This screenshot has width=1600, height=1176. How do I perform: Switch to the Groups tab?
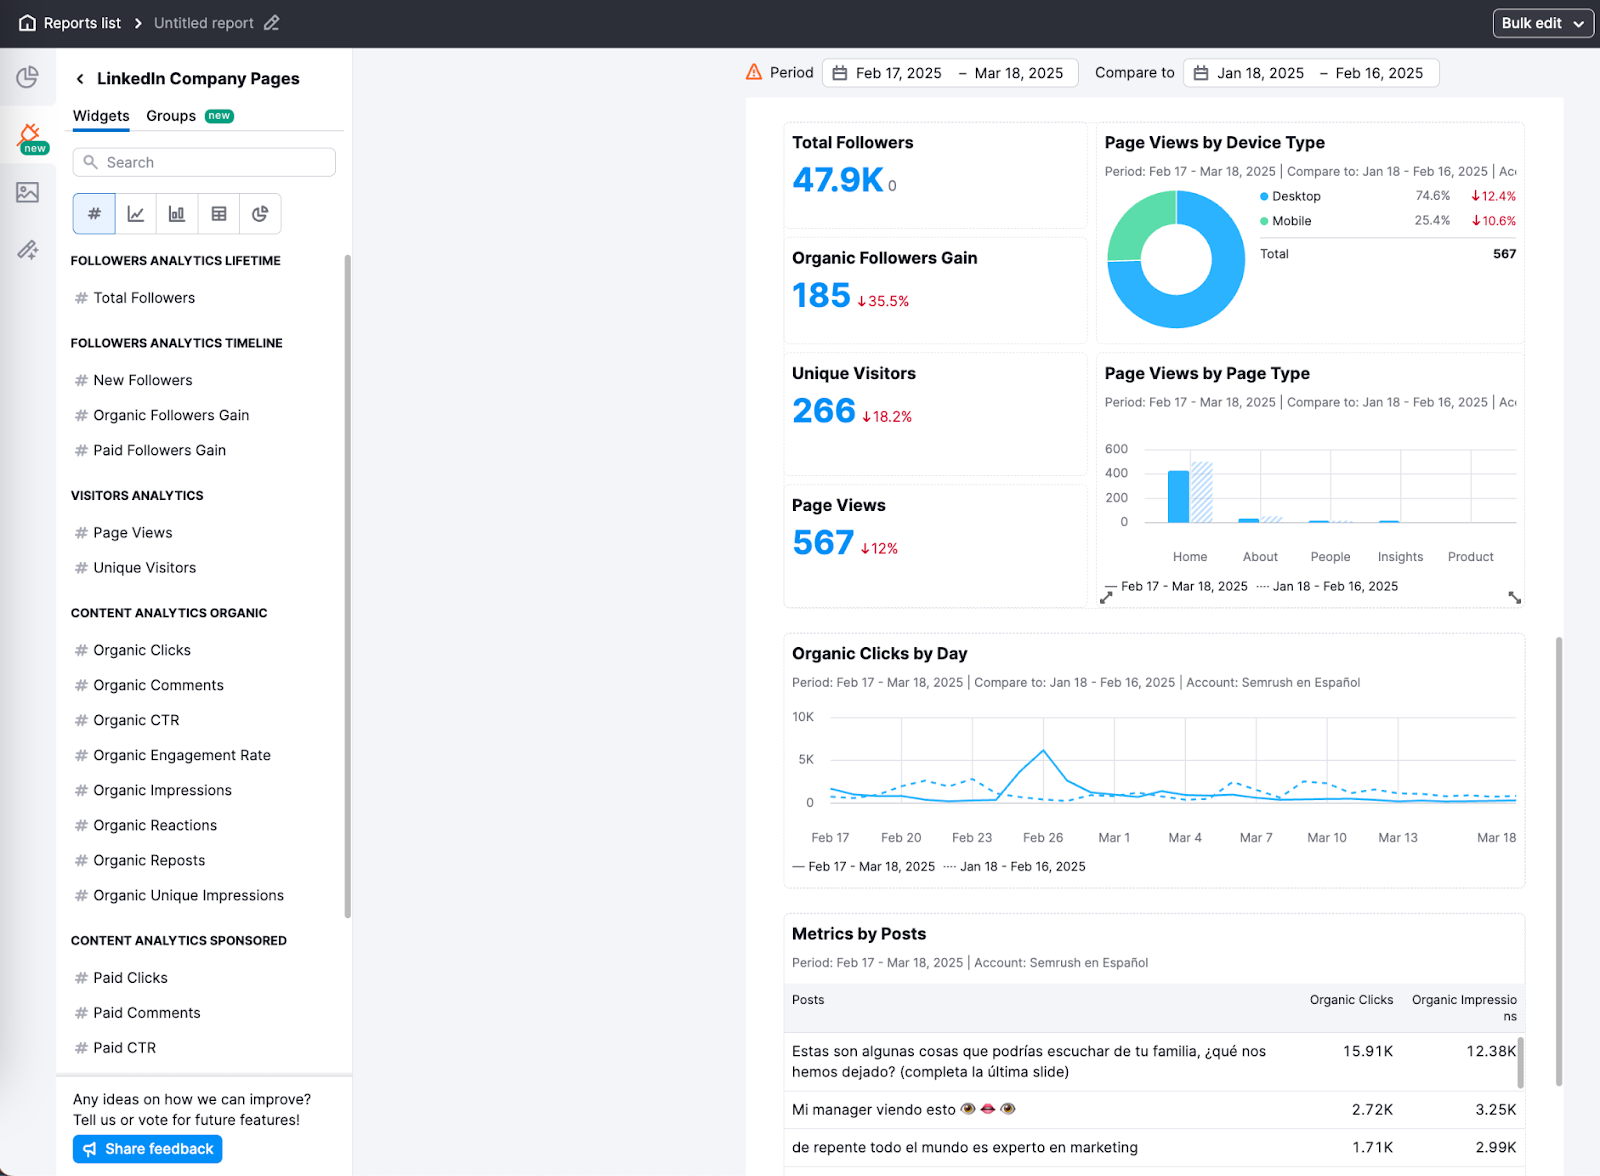(x=170, y=116)
